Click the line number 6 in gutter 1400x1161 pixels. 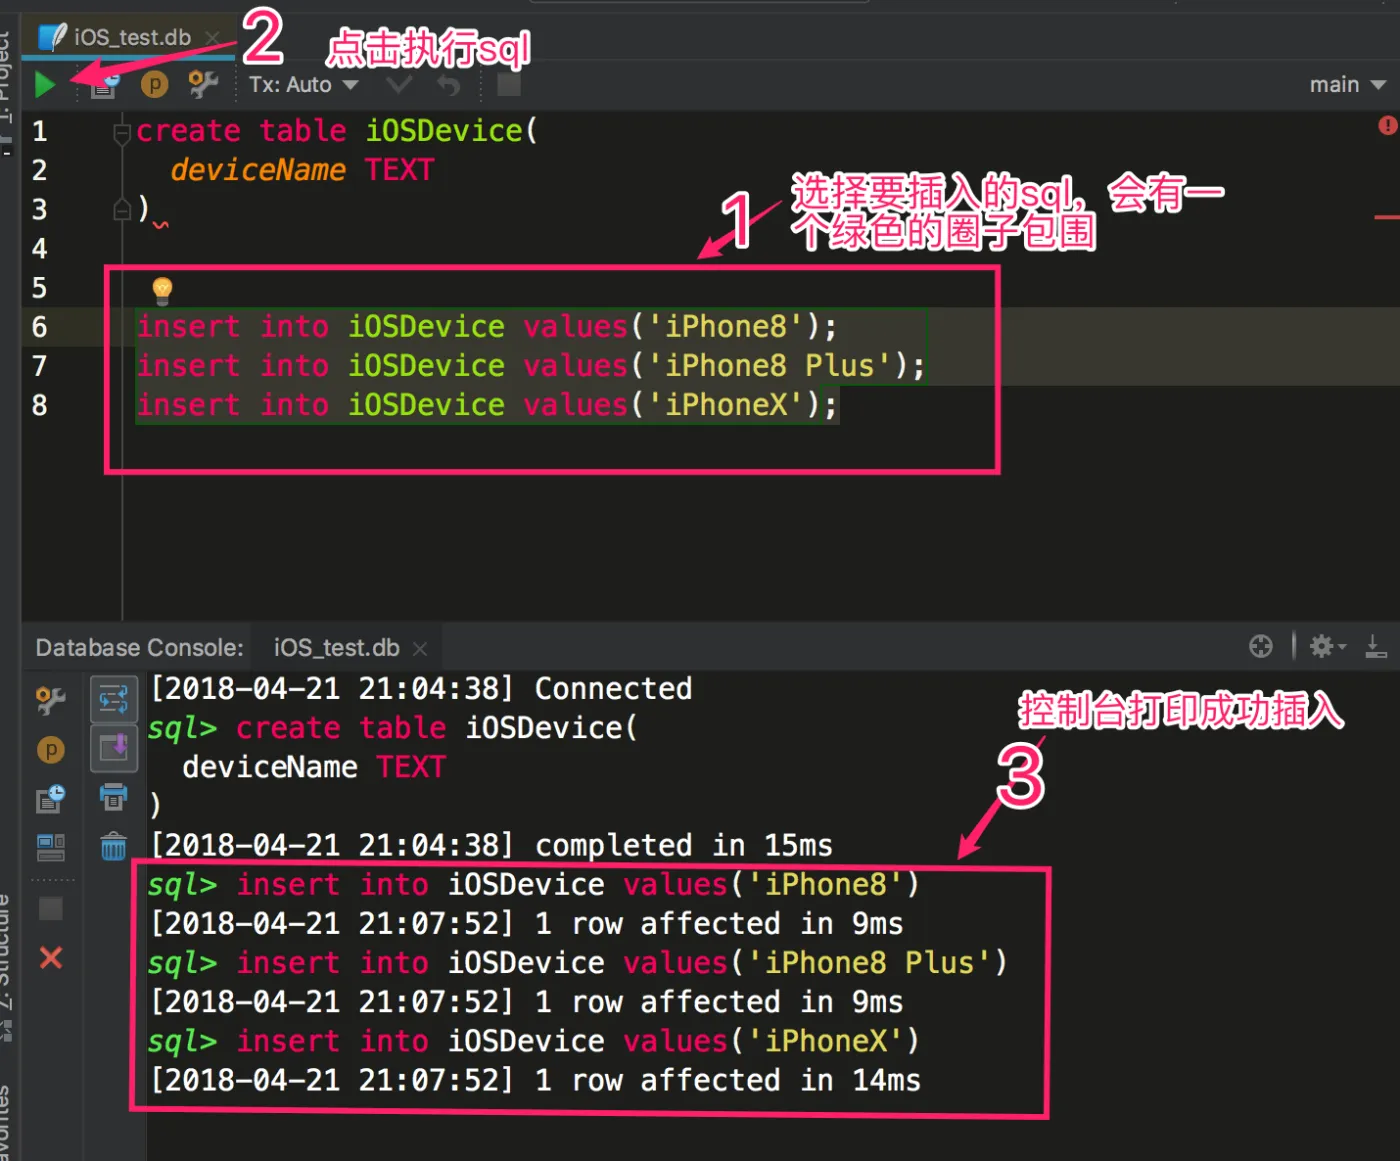pos(40,327)
